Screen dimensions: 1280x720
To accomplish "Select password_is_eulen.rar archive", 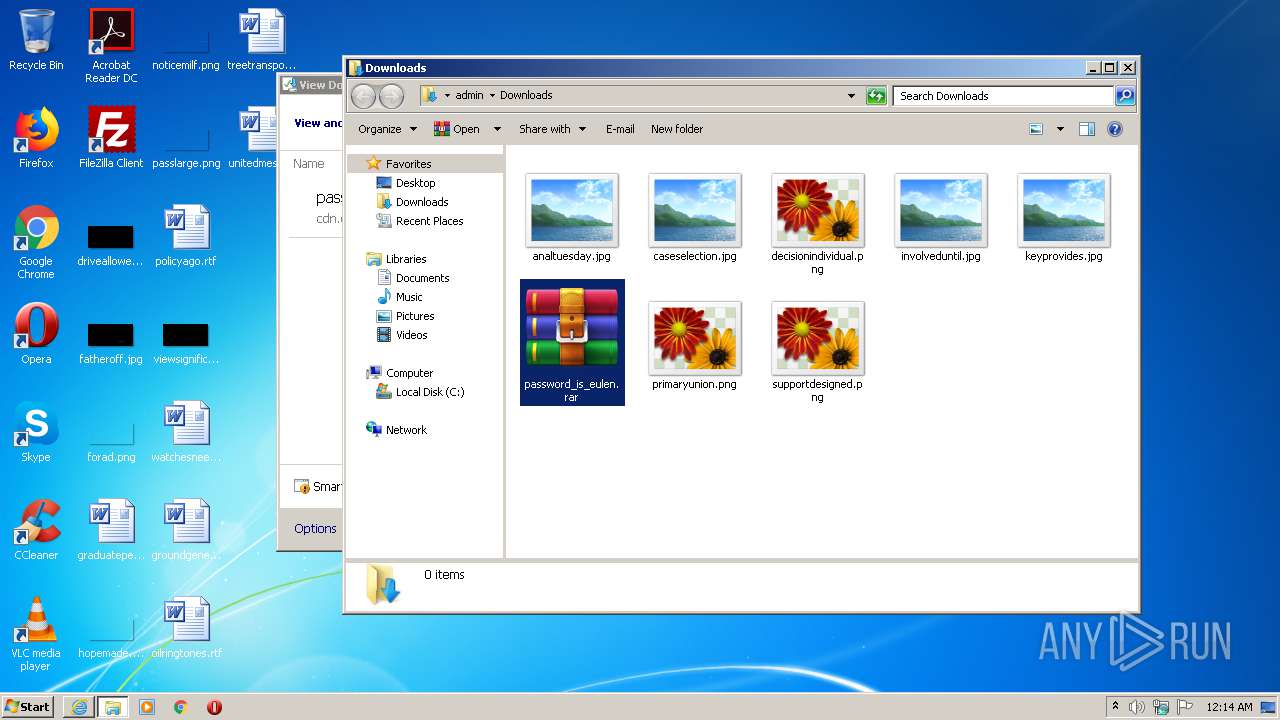I will (x=572, y=342).
